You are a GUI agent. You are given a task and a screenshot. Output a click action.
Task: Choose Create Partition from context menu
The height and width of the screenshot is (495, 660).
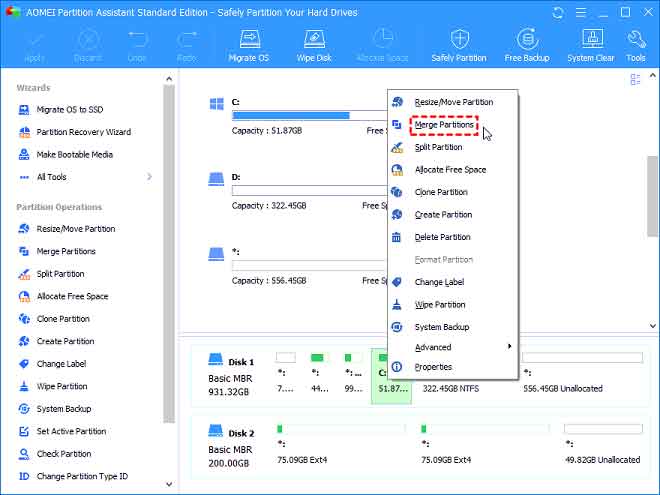coord(453,215)
